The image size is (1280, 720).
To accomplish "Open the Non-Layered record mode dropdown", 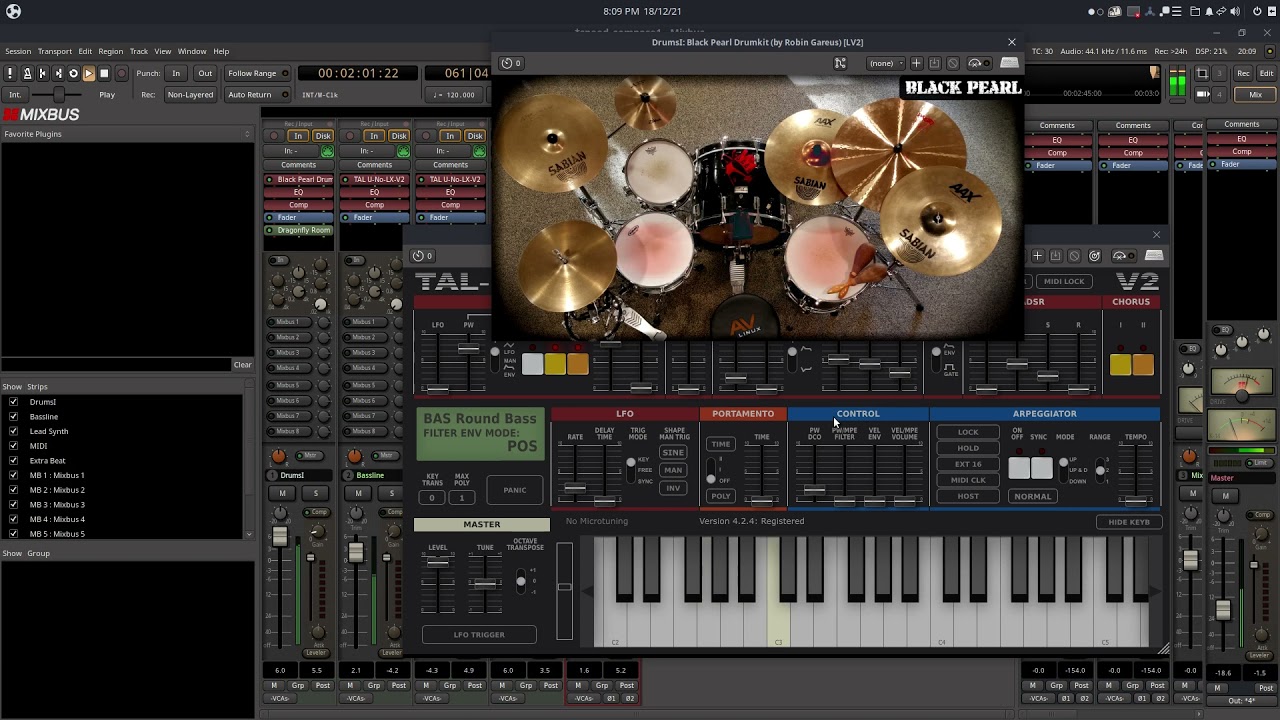I will pyautogui.click(x=190, y=95).
